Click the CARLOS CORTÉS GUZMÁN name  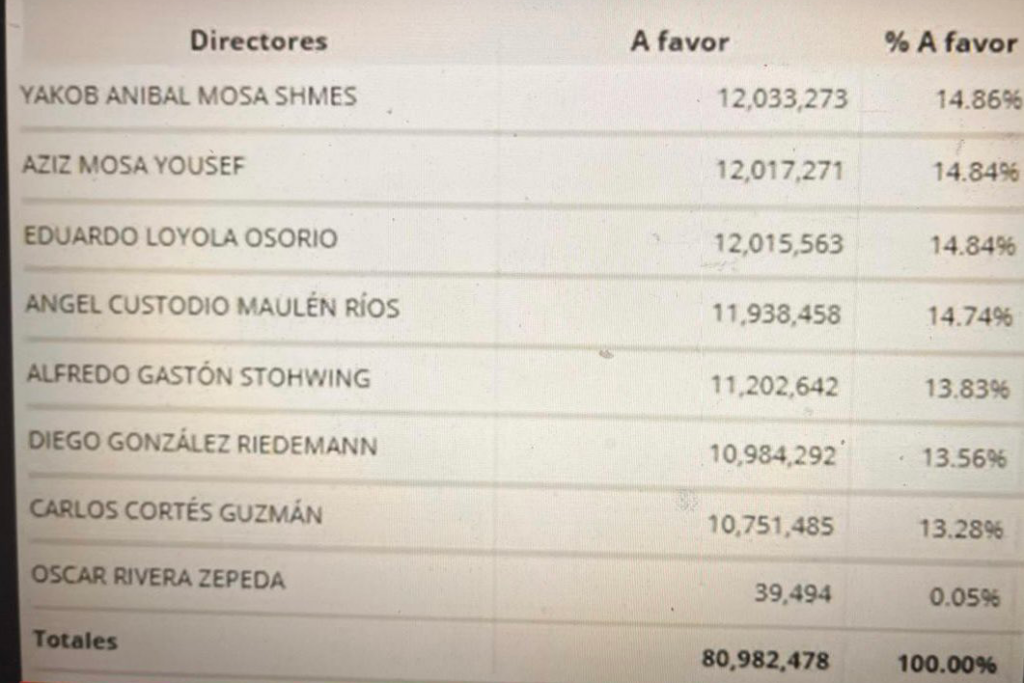click(x=176, y=511)
